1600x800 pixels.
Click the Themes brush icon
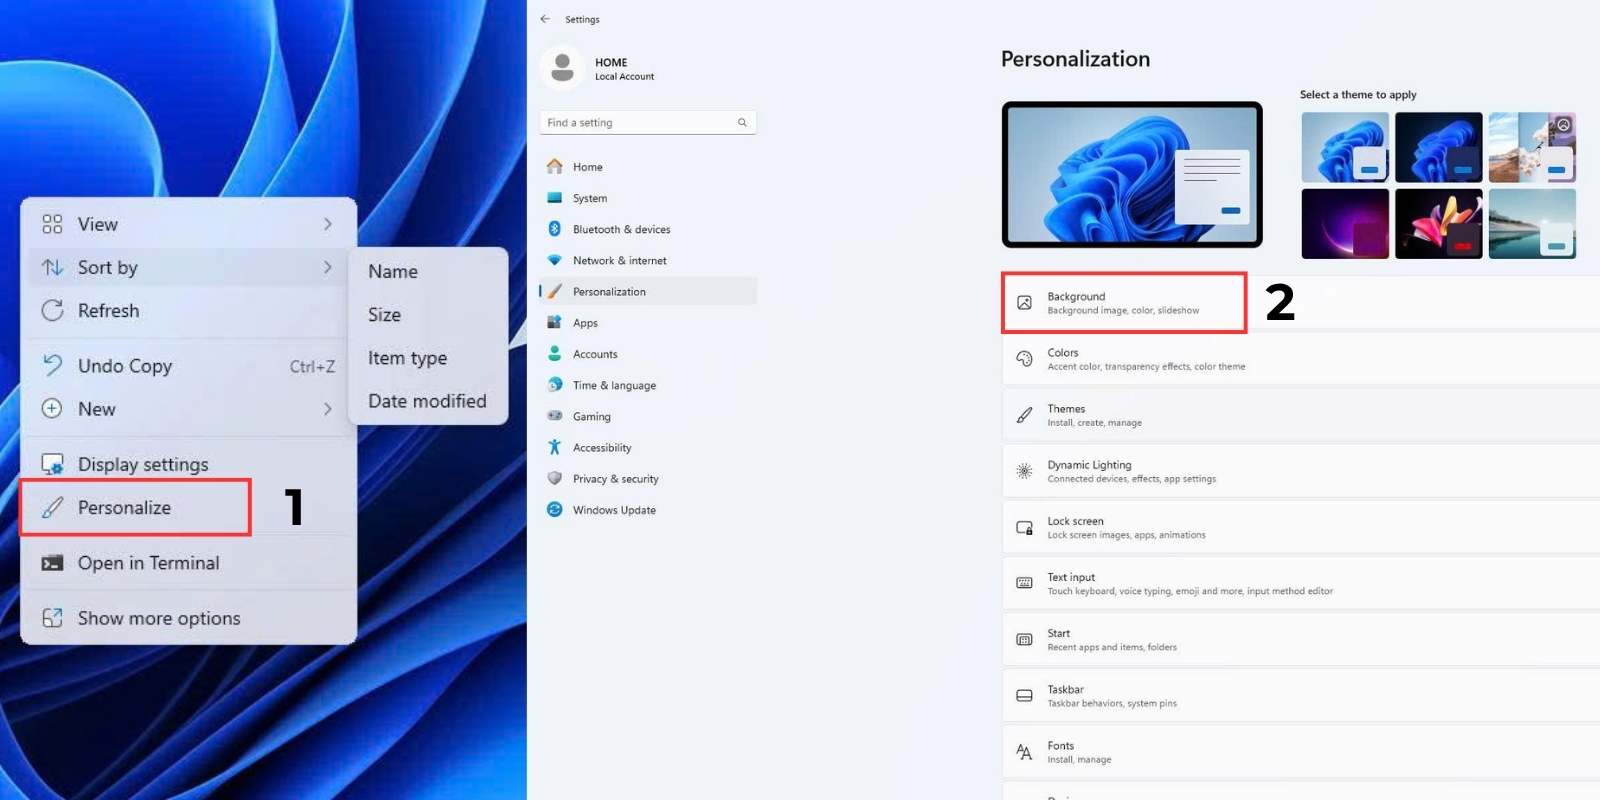click(1024, 415)
